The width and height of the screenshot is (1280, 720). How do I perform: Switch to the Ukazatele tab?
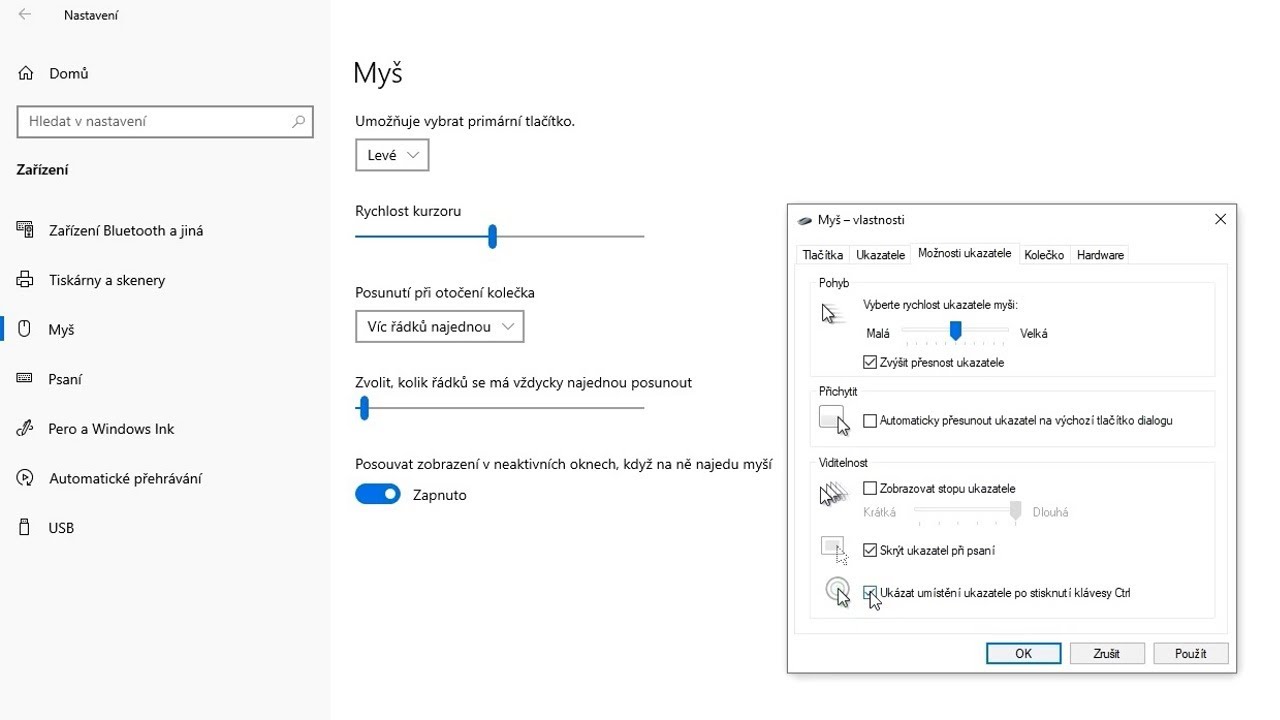881,255
